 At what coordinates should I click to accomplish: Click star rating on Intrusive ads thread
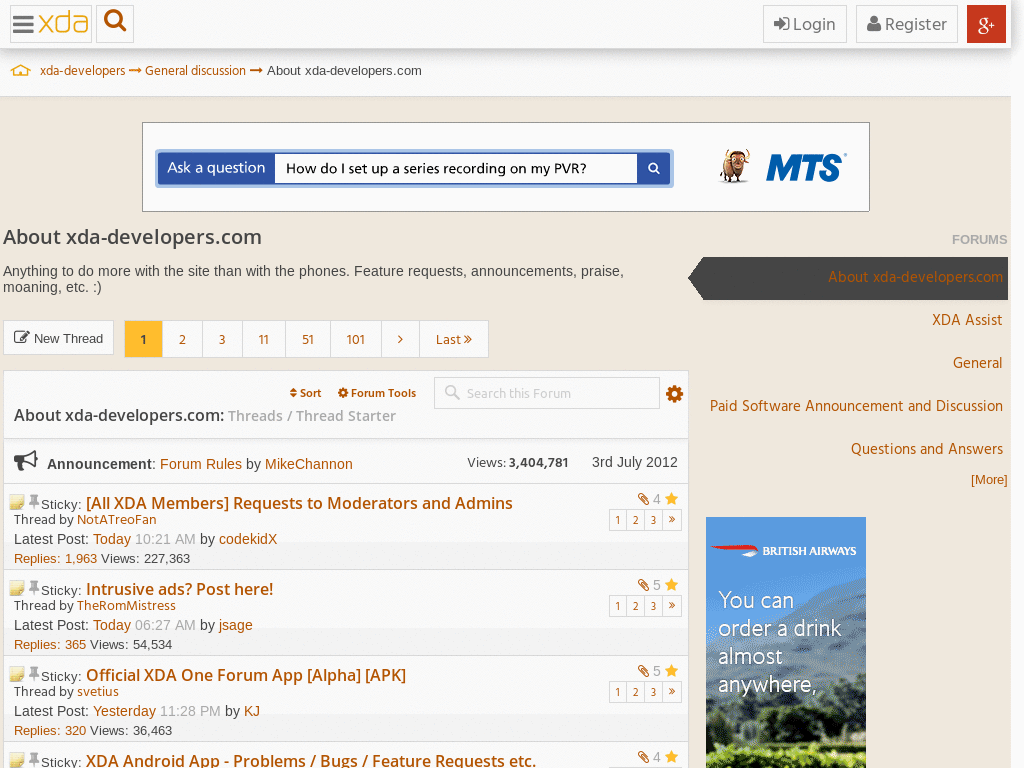click(x=672, y=585)
